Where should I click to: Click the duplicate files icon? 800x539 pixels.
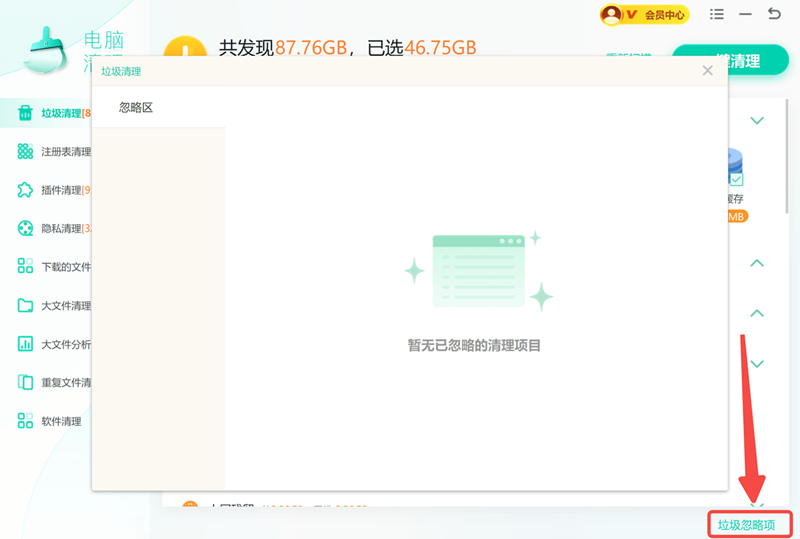25,382
